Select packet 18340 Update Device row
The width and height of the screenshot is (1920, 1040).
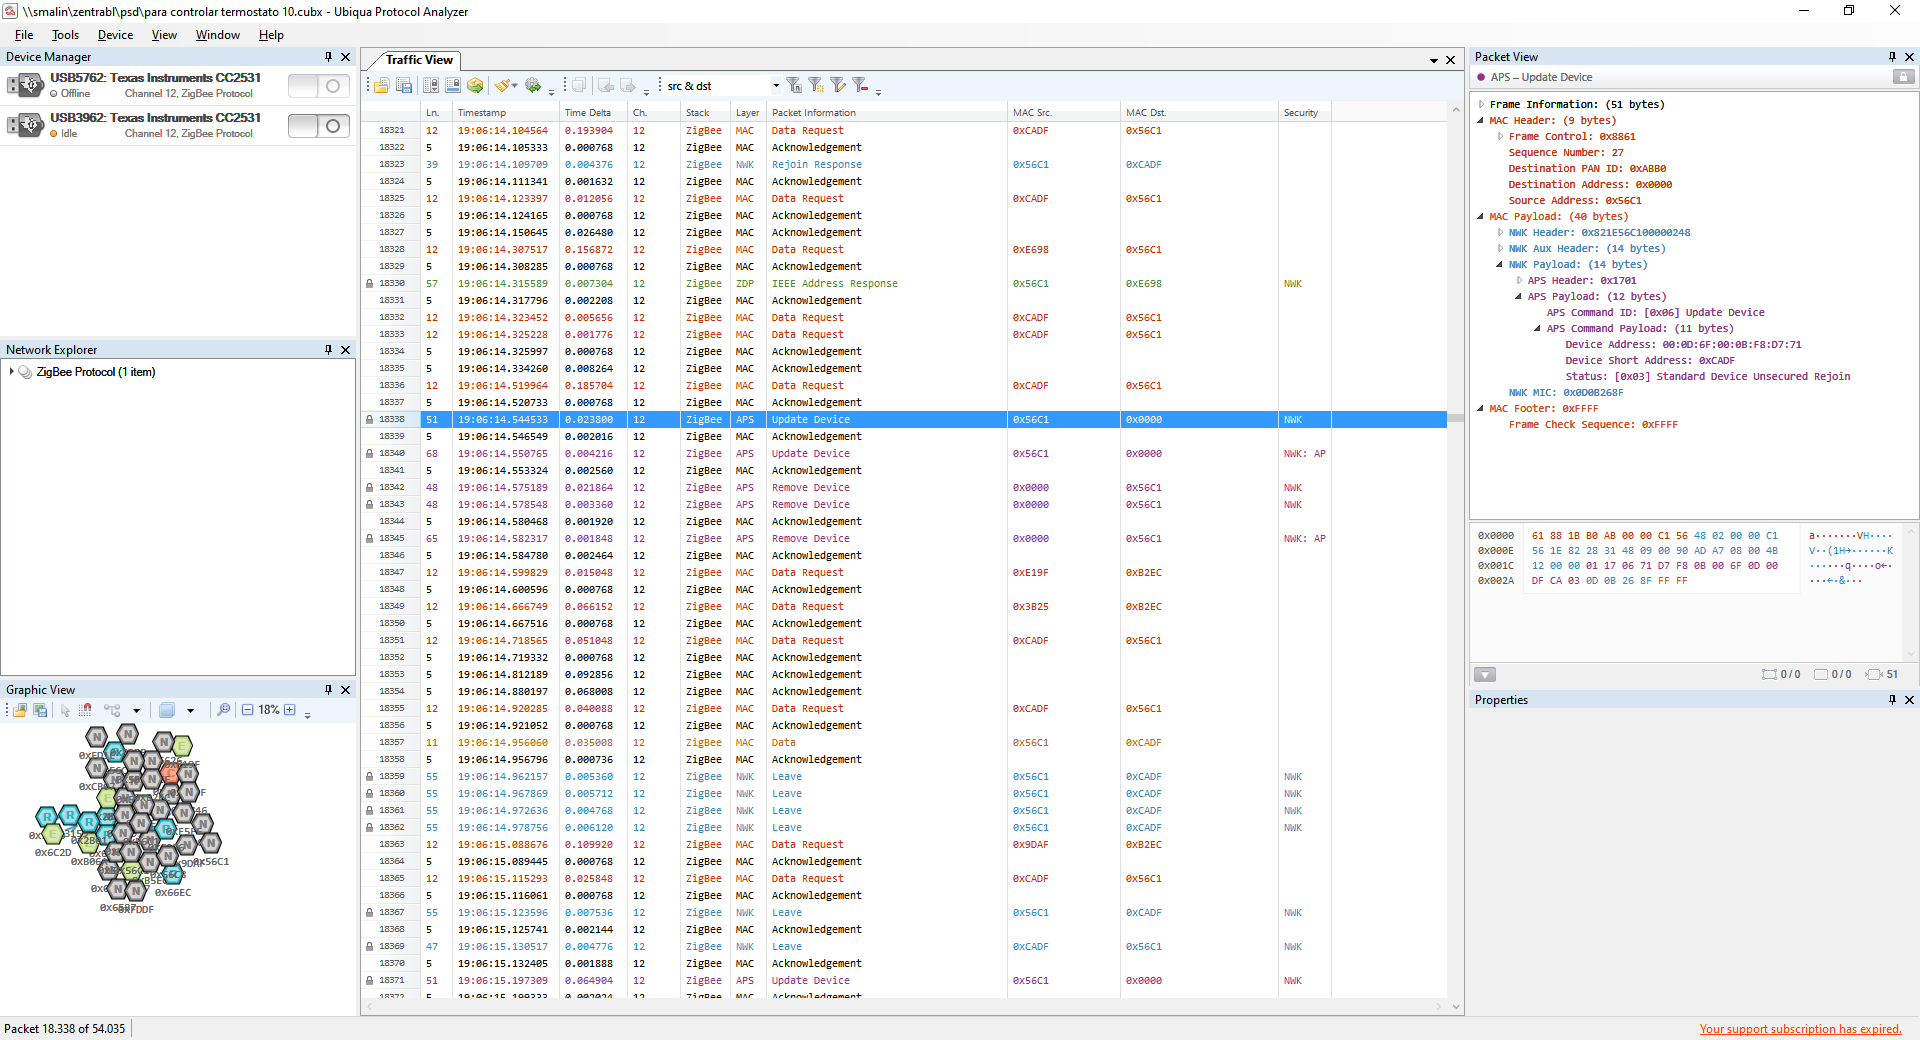coord(905,453)
